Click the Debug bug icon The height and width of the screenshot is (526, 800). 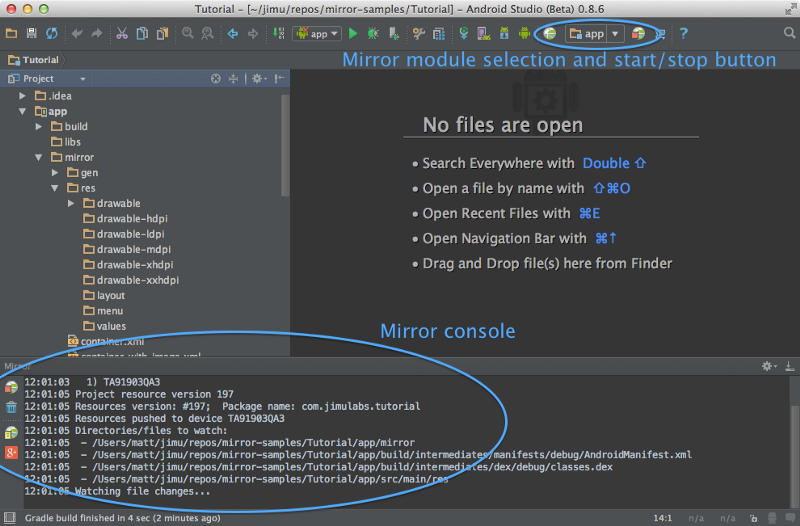point(373,34)
